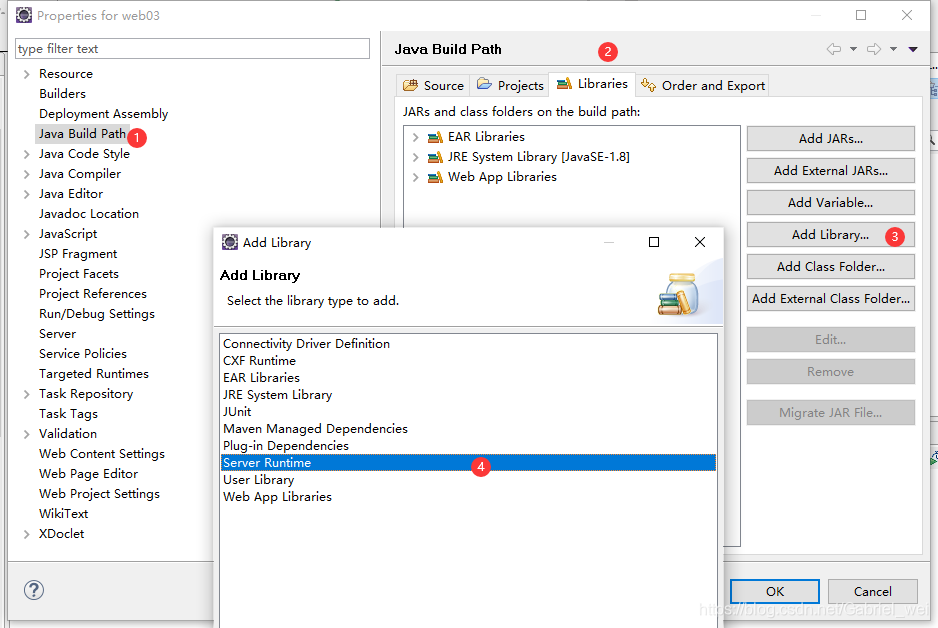Open the Service Policies page
This screenshot has height=628, width=938.
(x=83, y=353)
